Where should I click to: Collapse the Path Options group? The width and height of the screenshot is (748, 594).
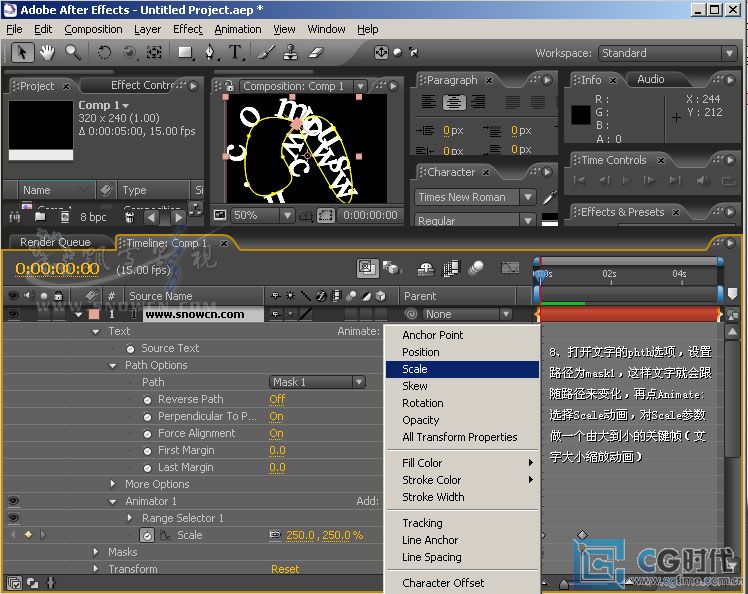113,365
